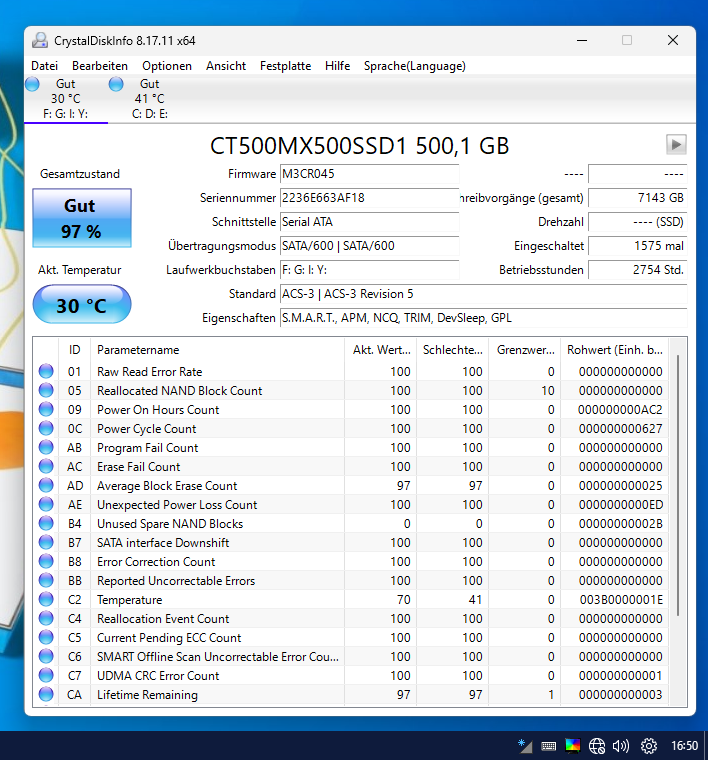Click status orb for Program Fail Count
The image size is (708, 760).
46,447
